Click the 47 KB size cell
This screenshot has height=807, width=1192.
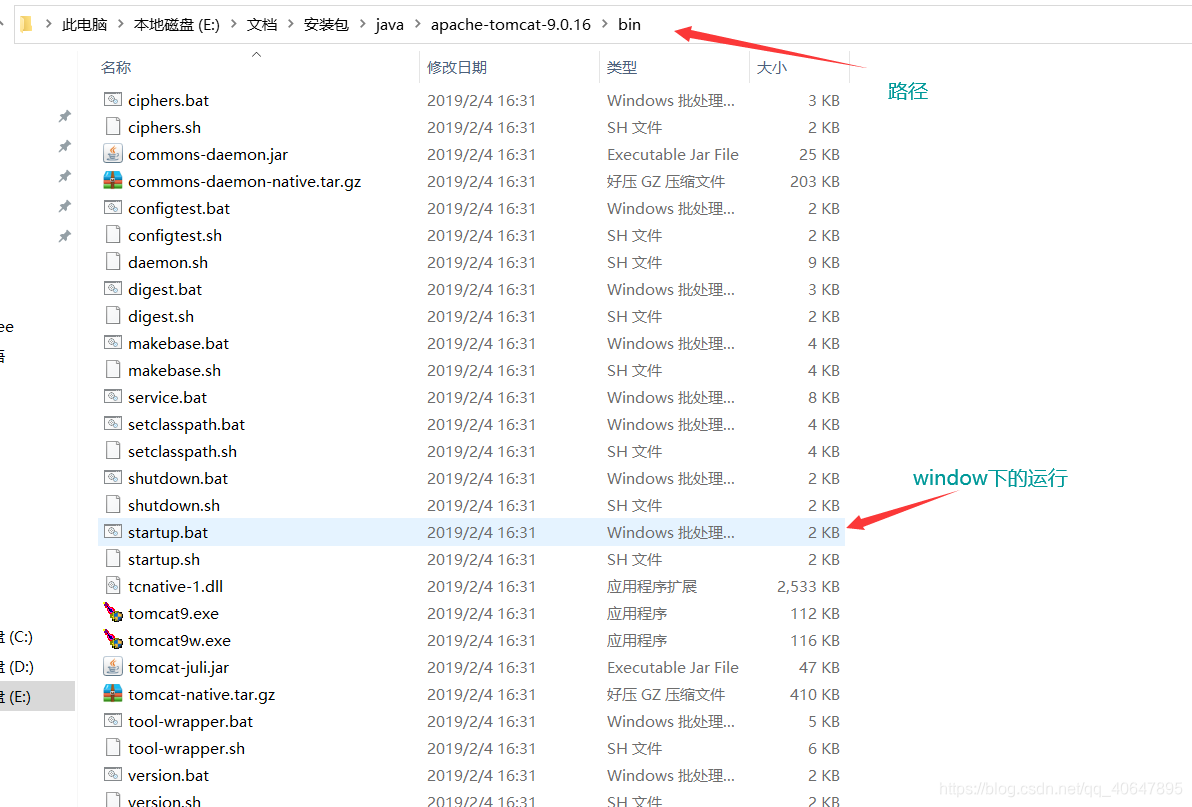click(x=819, y=666)
